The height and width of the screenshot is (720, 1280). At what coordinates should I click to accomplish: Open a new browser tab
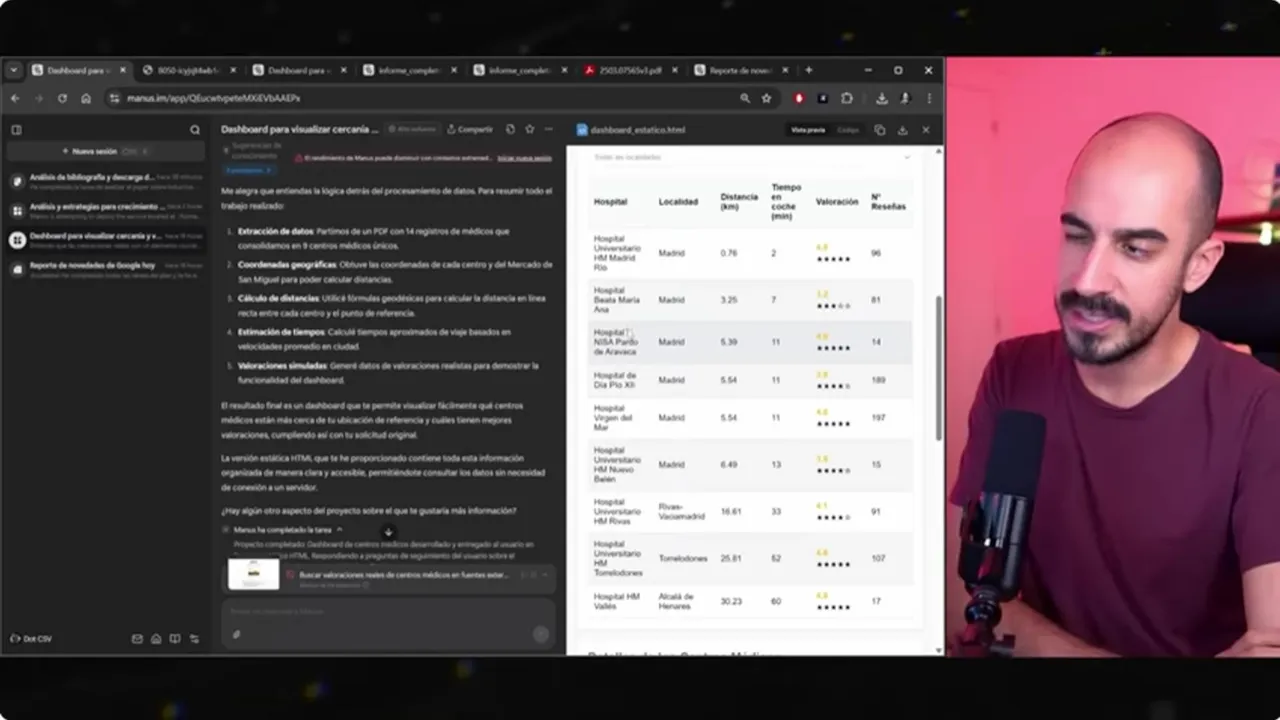pos(809,71)
